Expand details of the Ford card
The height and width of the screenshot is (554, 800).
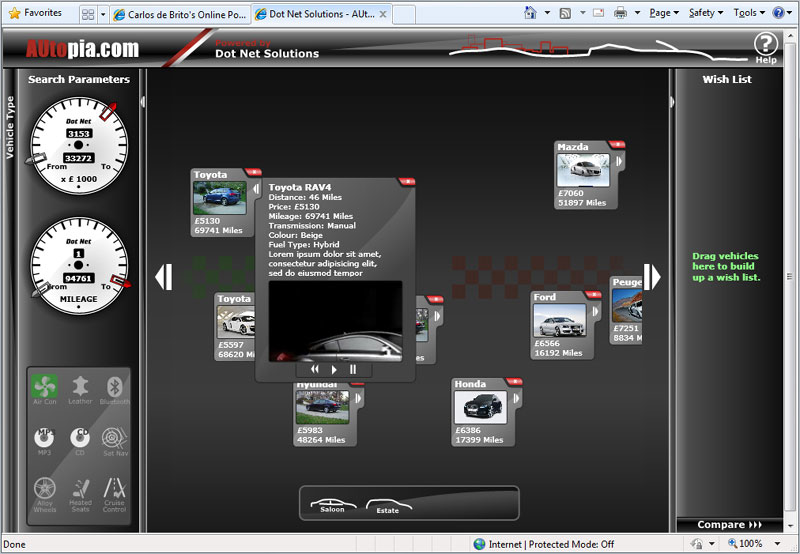[x=594, y=311]
